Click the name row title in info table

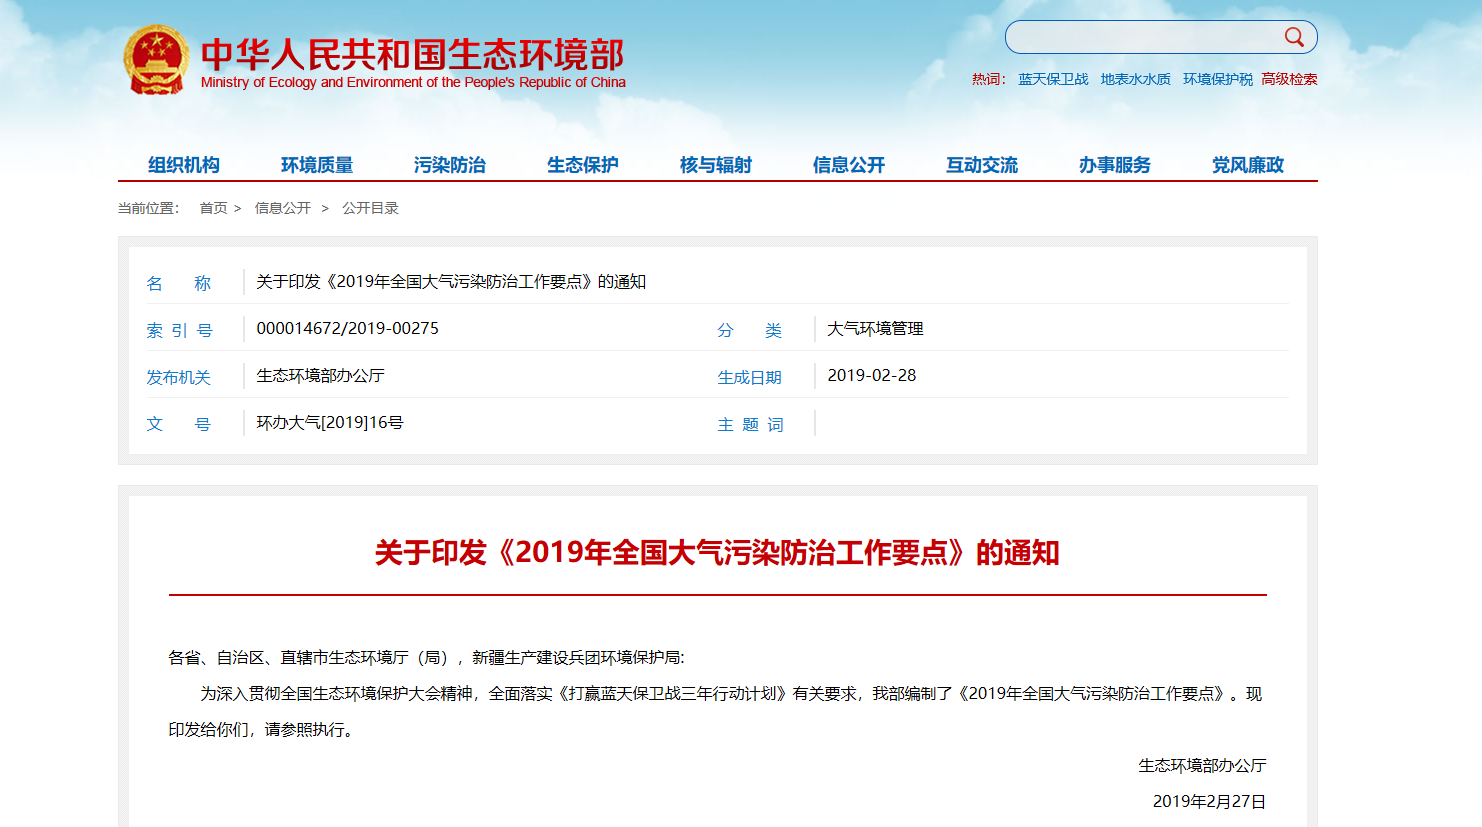tap(451, 282)
